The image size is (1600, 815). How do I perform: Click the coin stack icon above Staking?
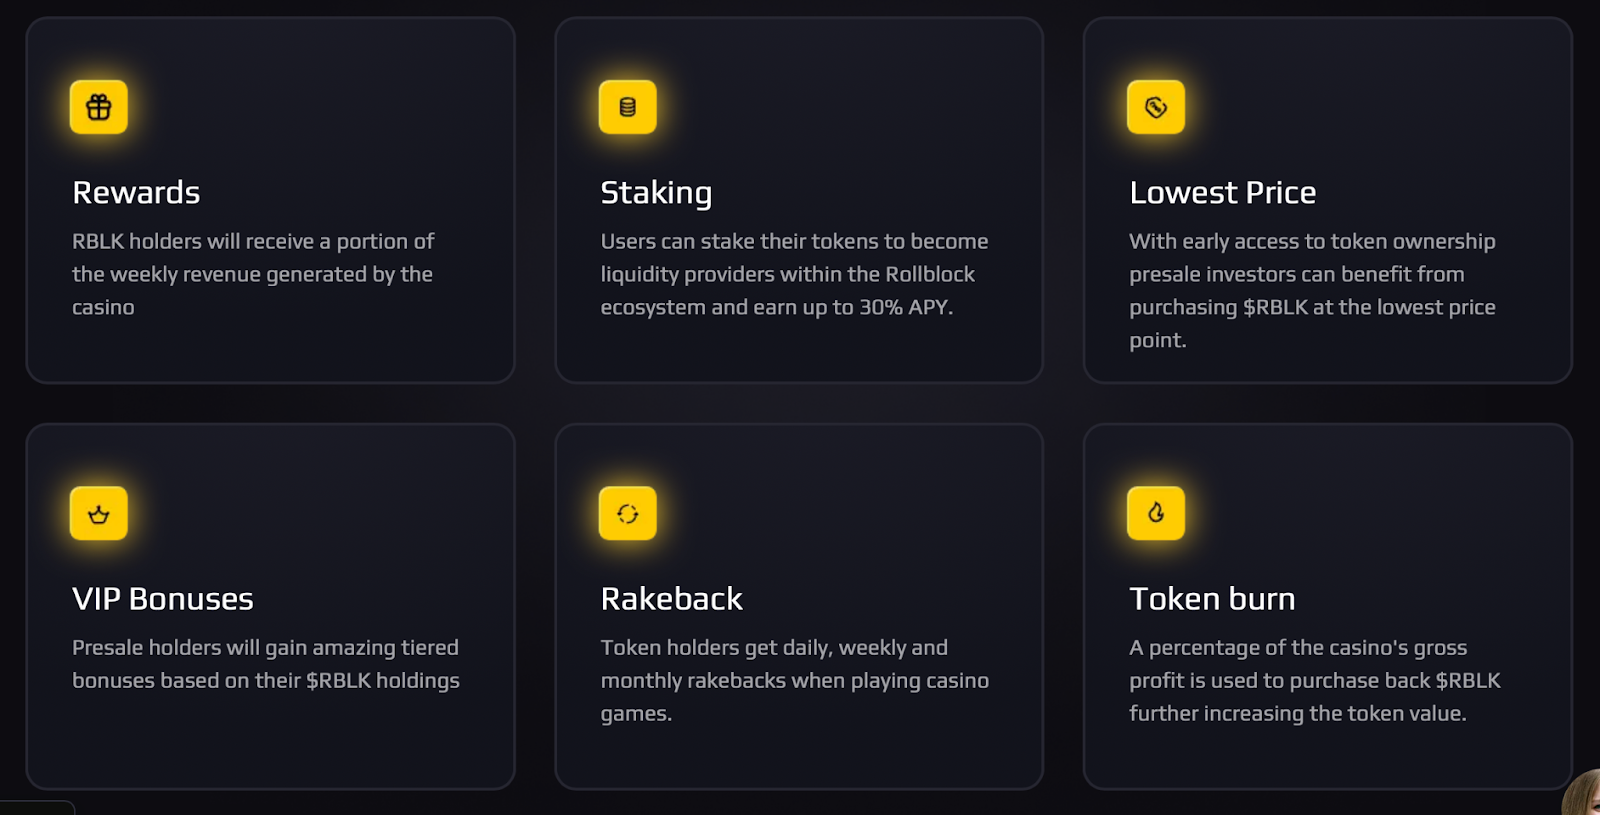628,107
